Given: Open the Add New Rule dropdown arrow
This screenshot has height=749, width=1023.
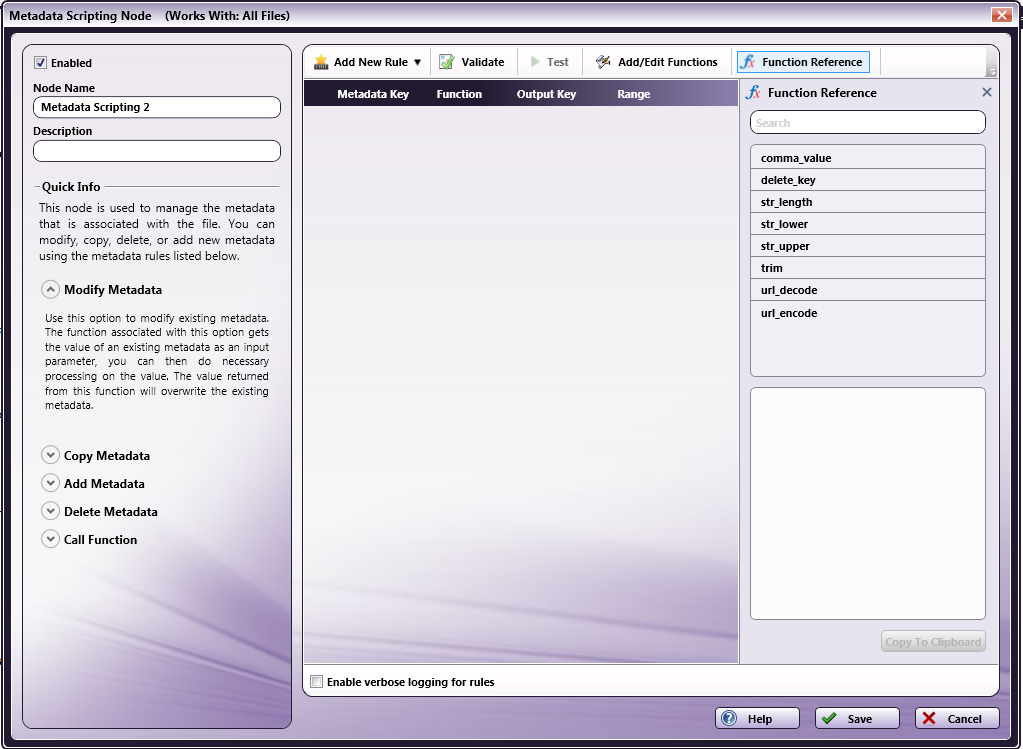Looking at the screenshot, I should (x=417, y=62).
